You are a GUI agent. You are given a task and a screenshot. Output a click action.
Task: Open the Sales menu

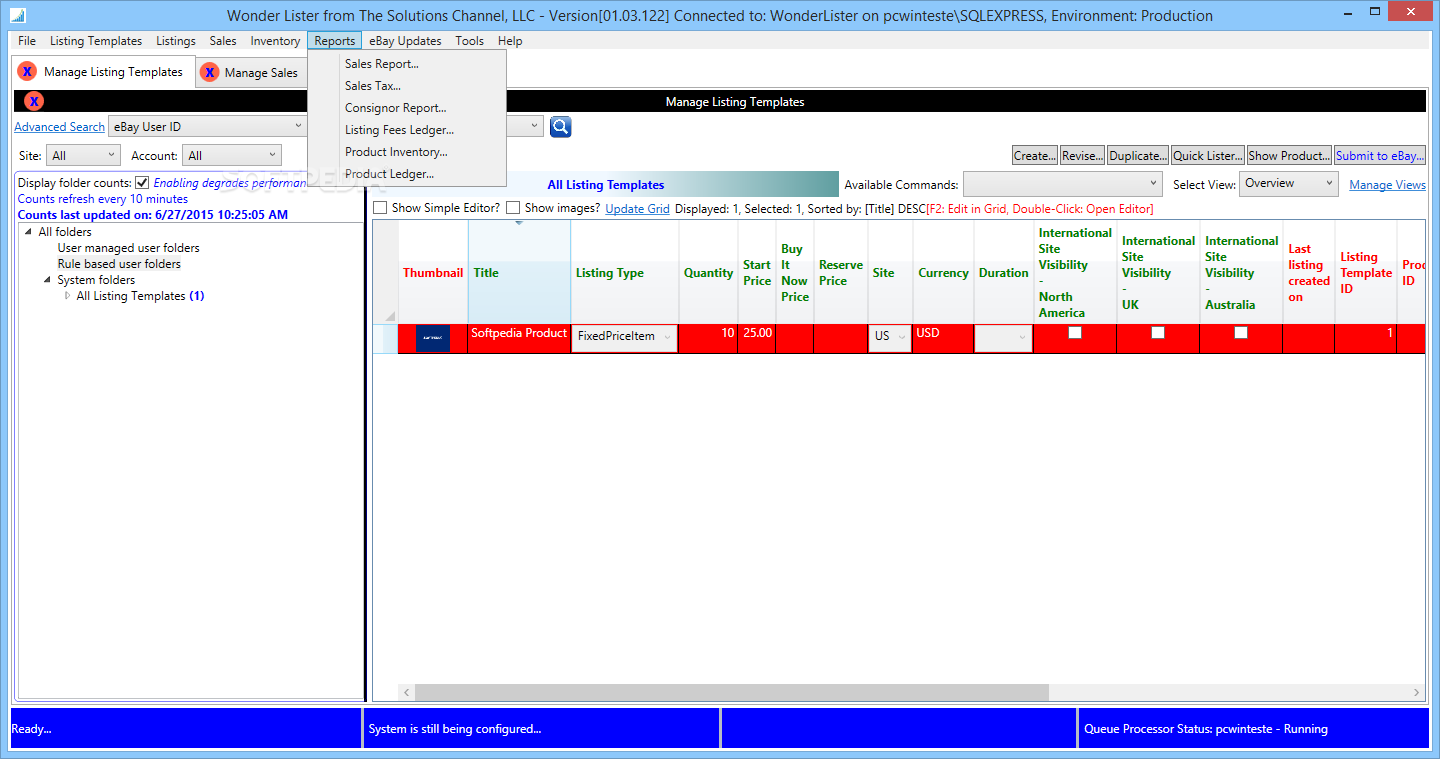223,41
